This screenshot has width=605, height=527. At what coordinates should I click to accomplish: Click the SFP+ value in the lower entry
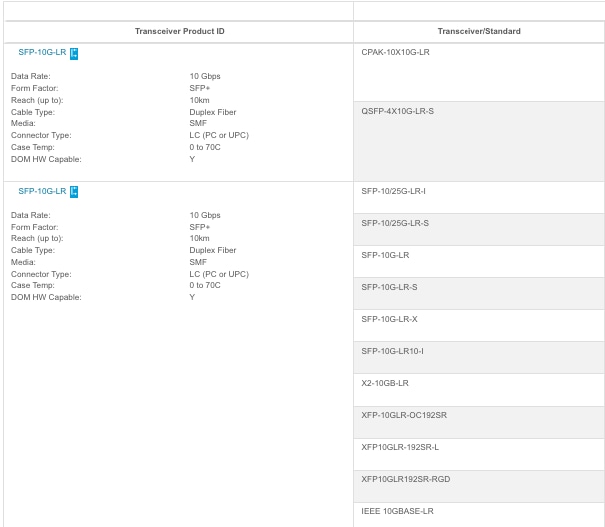199,227
